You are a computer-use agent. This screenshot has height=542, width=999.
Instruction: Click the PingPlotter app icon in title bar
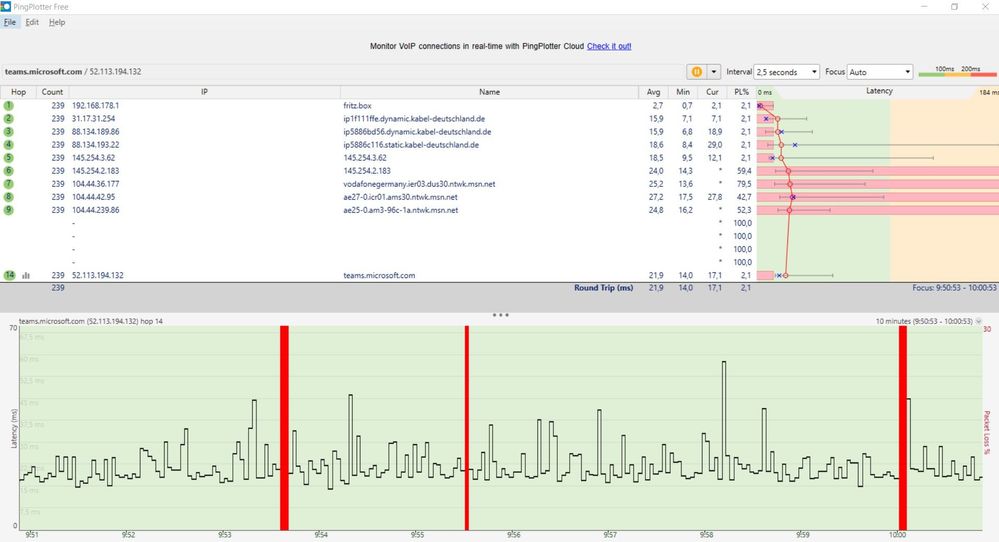point(6,6)
